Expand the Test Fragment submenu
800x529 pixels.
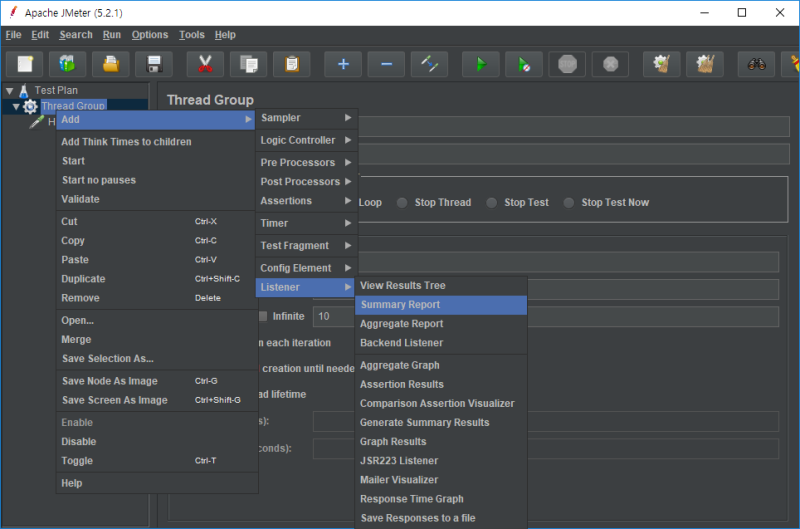point(306,246)
